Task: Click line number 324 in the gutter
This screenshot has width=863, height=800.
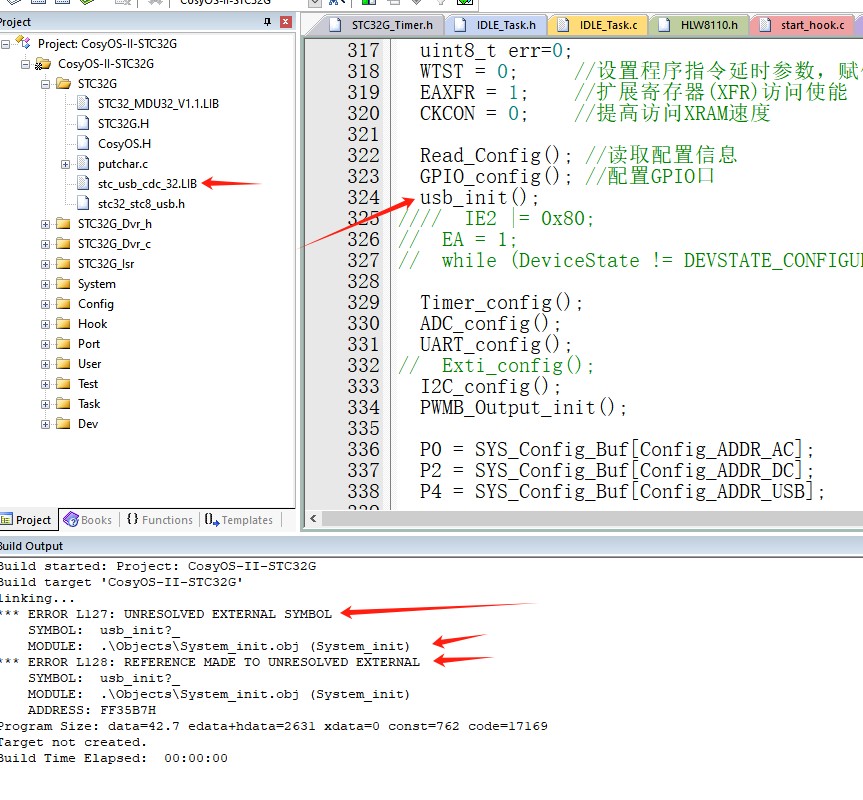Action: point(363,198)
